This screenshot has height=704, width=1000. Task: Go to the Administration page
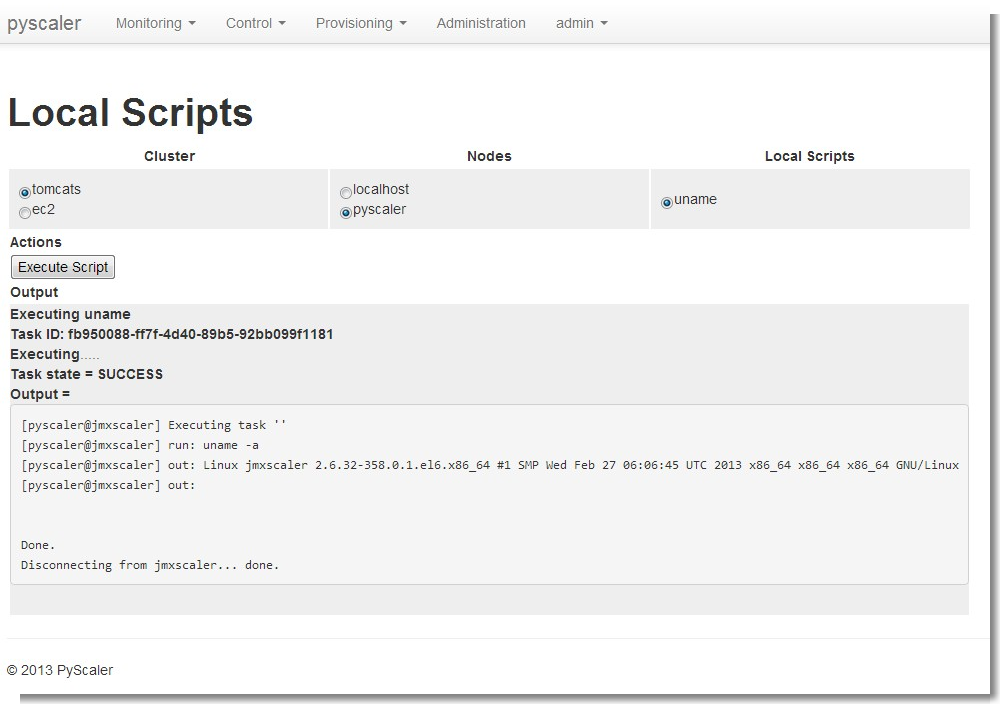tap(481, 23)
